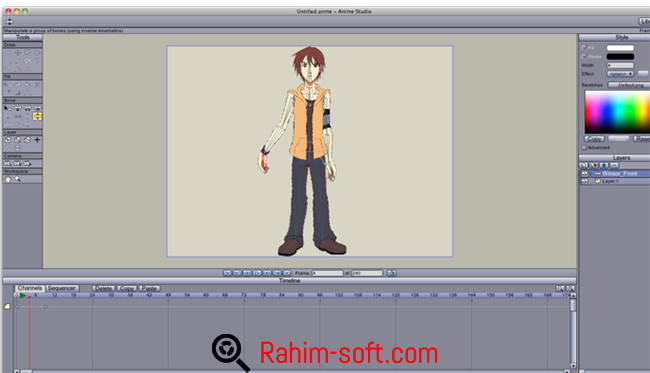
Task: Select the Winsor_Front layer name
Action: pos(619,174)
